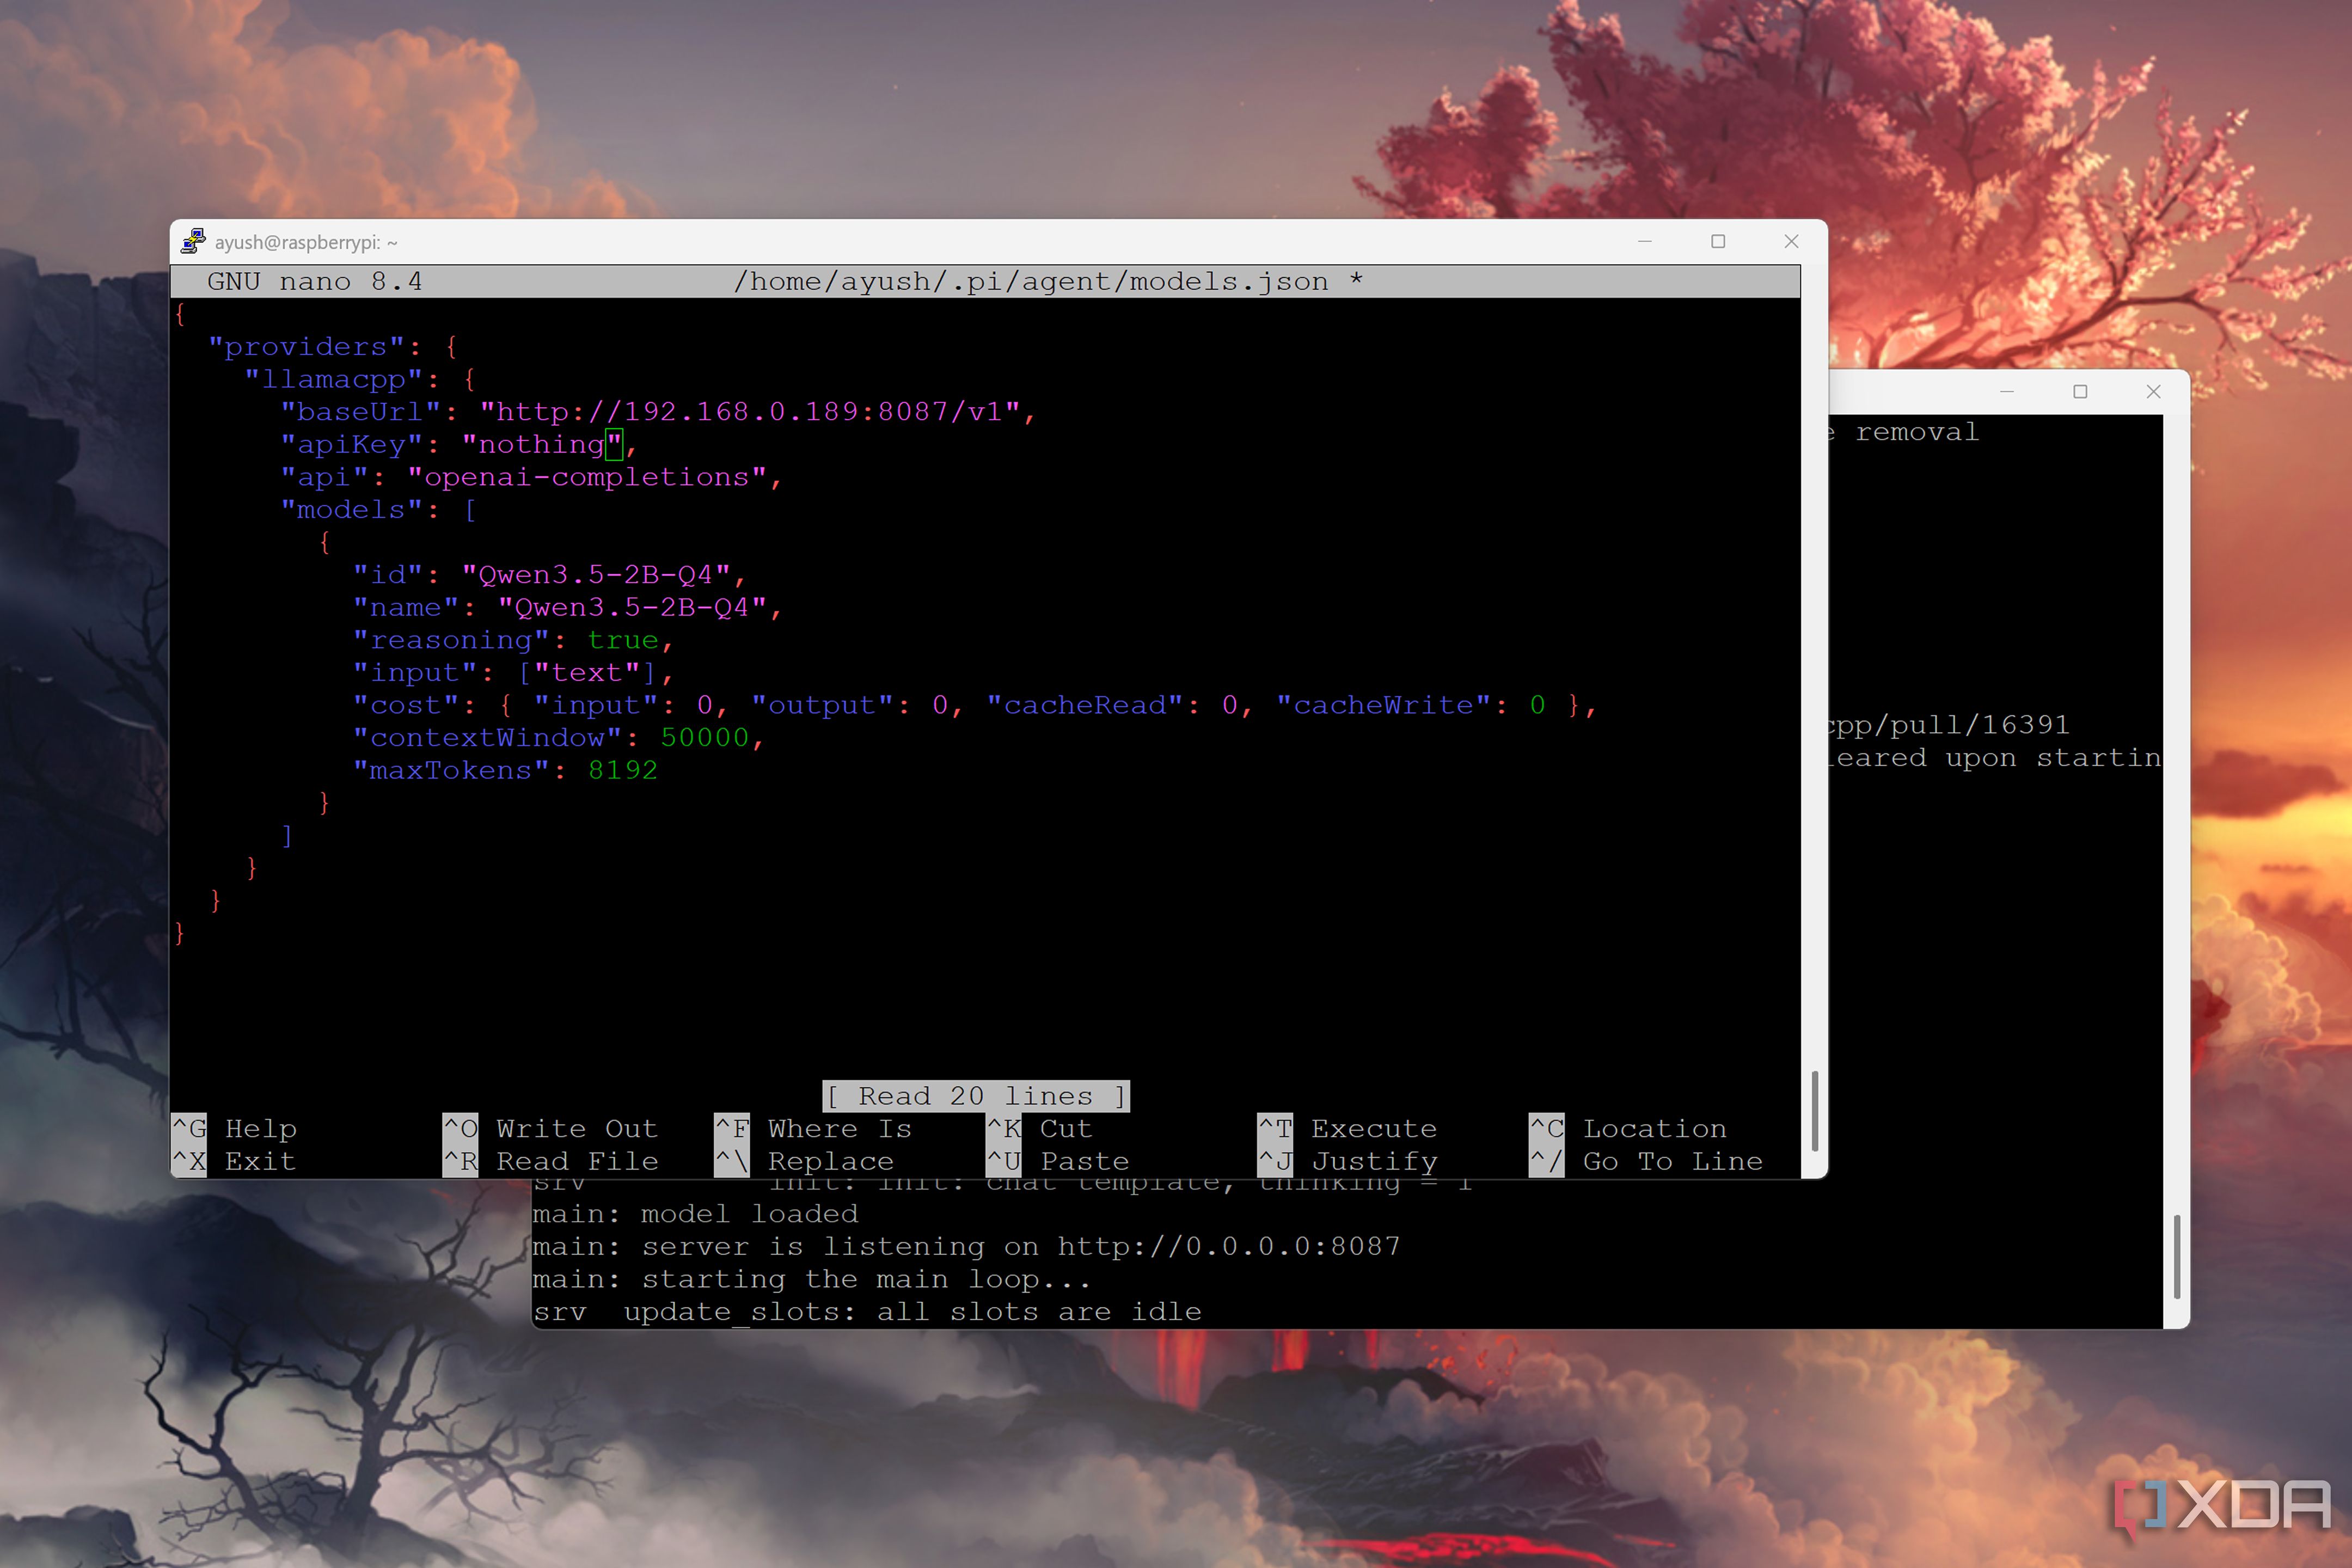Click the "/home/ayush/.pi/agent/models.json" file path

pyautogui.click(x=1031, y=282)
